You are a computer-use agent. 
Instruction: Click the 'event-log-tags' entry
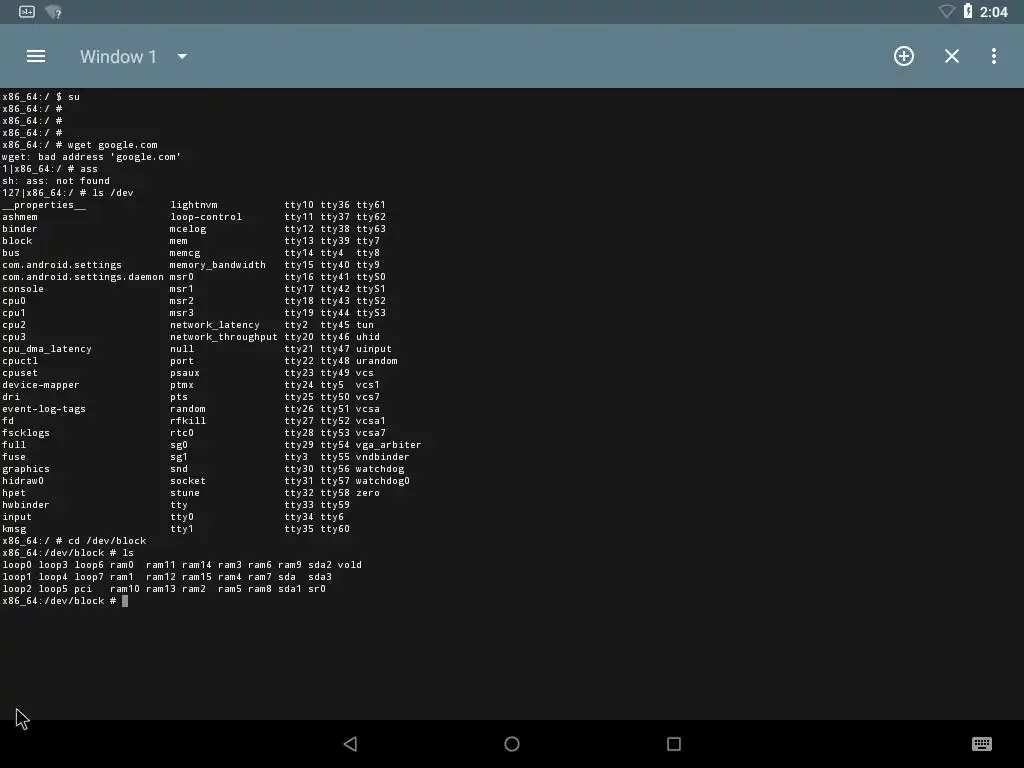tap(44, 409)
